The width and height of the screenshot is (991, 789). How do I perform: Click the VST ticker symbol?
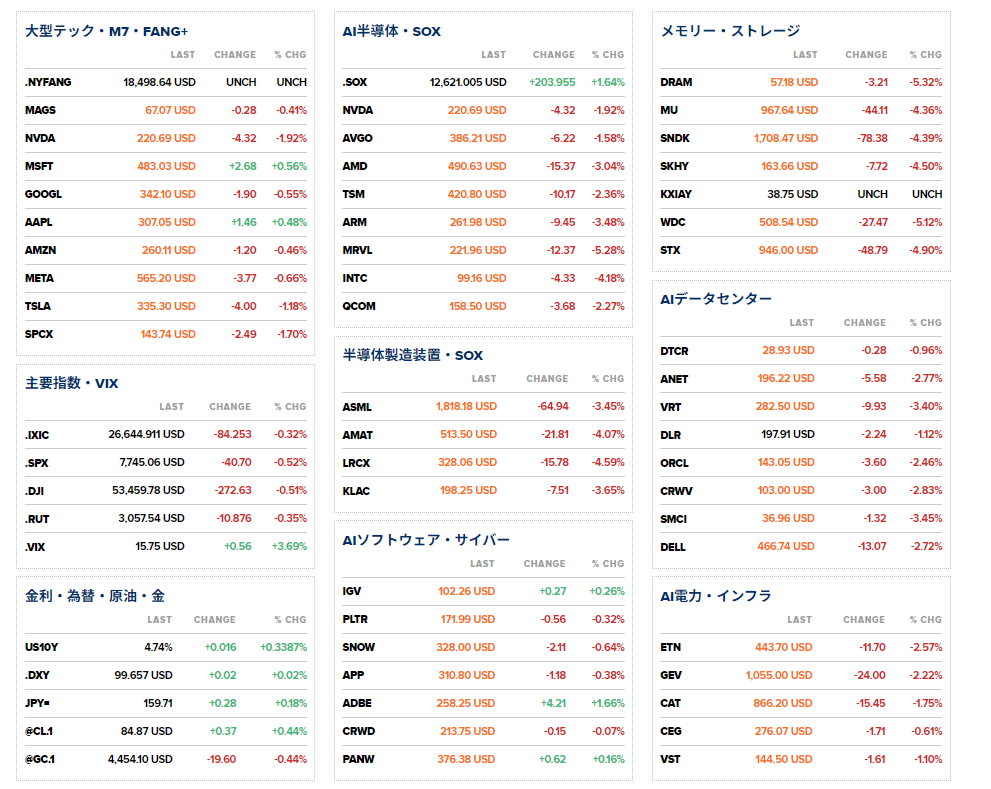coord(670,759)
